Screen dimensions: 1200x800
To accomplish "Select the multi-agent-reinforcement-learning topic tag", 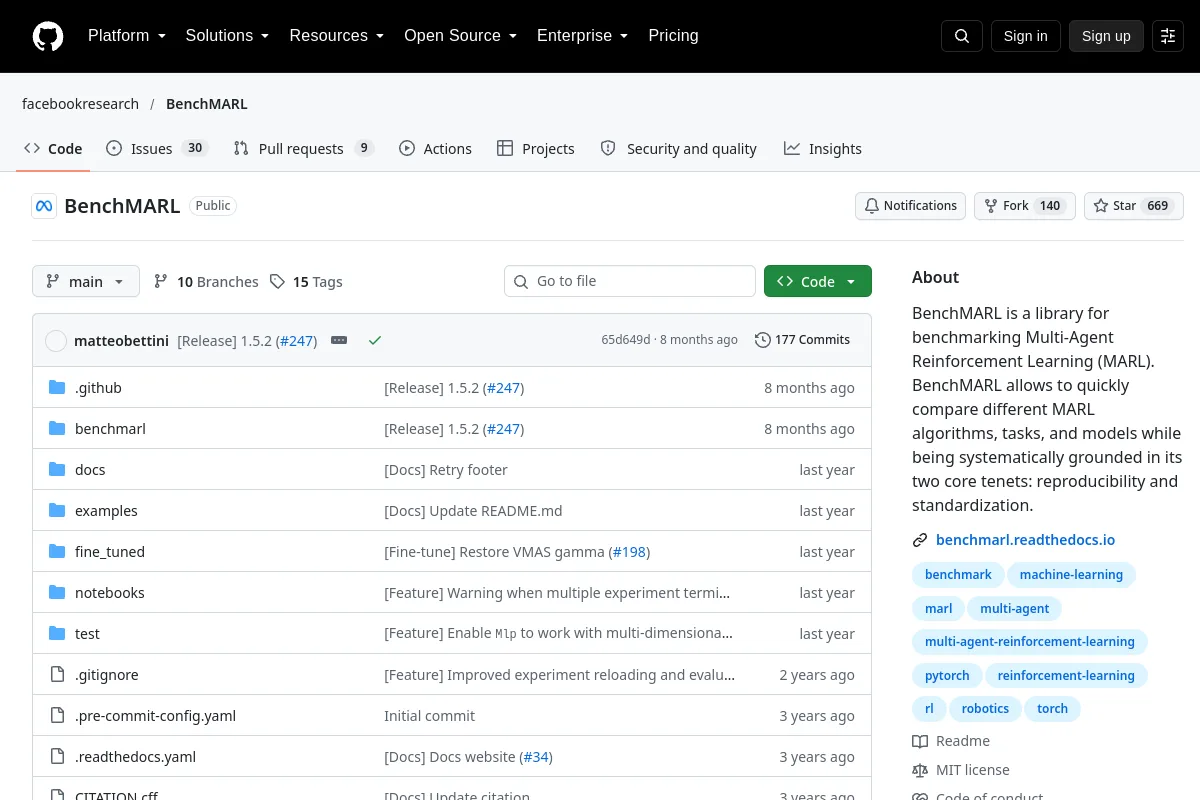I will point(1030,642).
